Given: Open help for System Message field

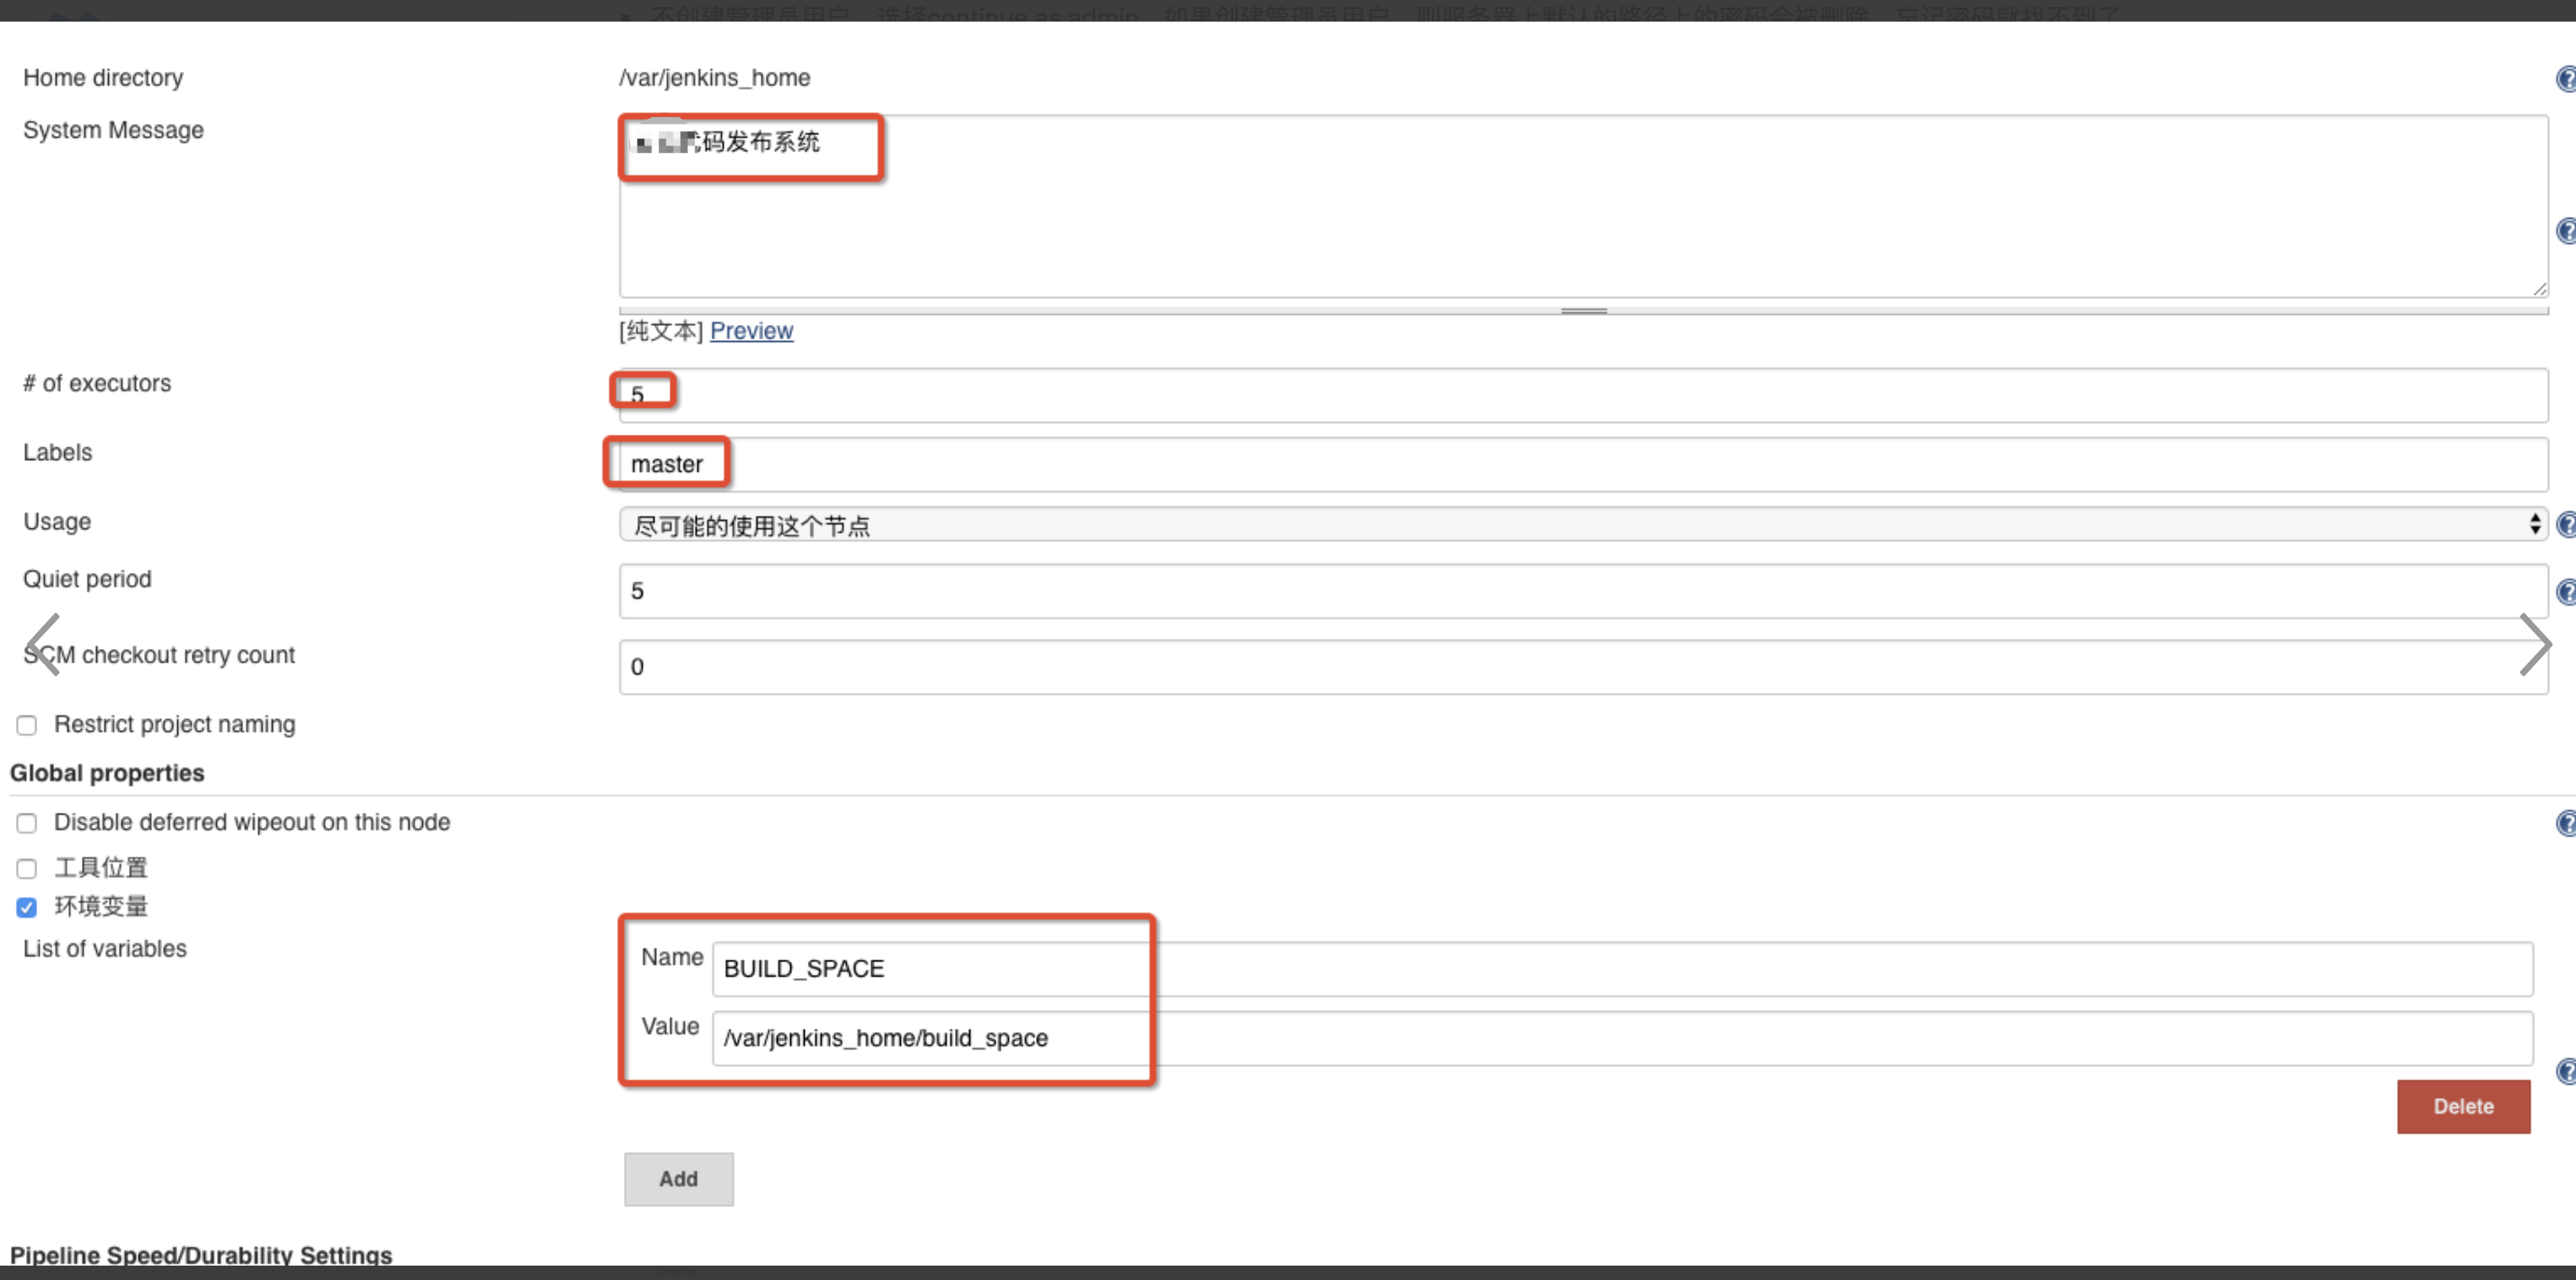Looking at the screenshot, I should tap(2565, 231).
